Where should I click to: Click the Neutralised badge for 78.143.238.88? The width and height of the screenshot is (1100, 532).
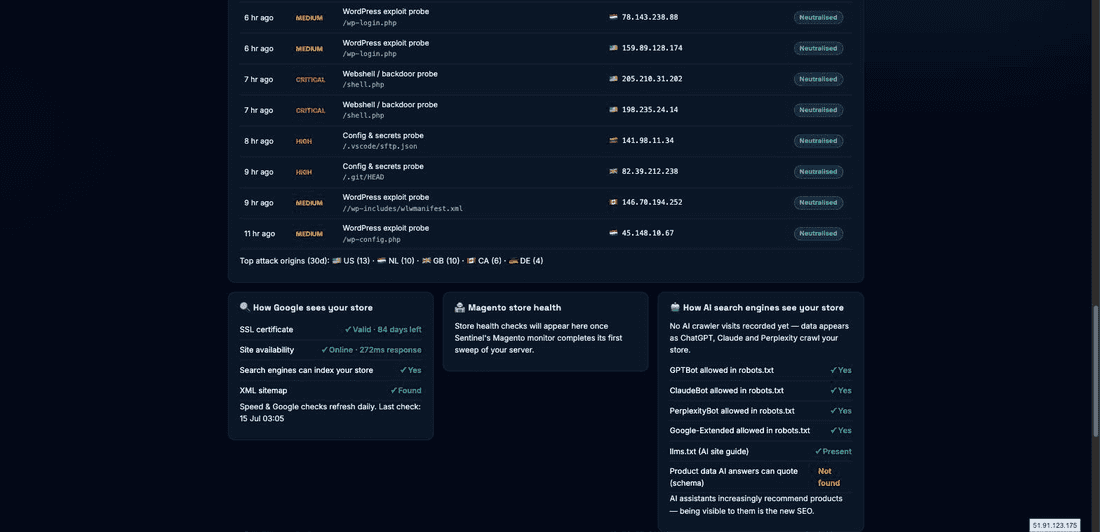819,17
